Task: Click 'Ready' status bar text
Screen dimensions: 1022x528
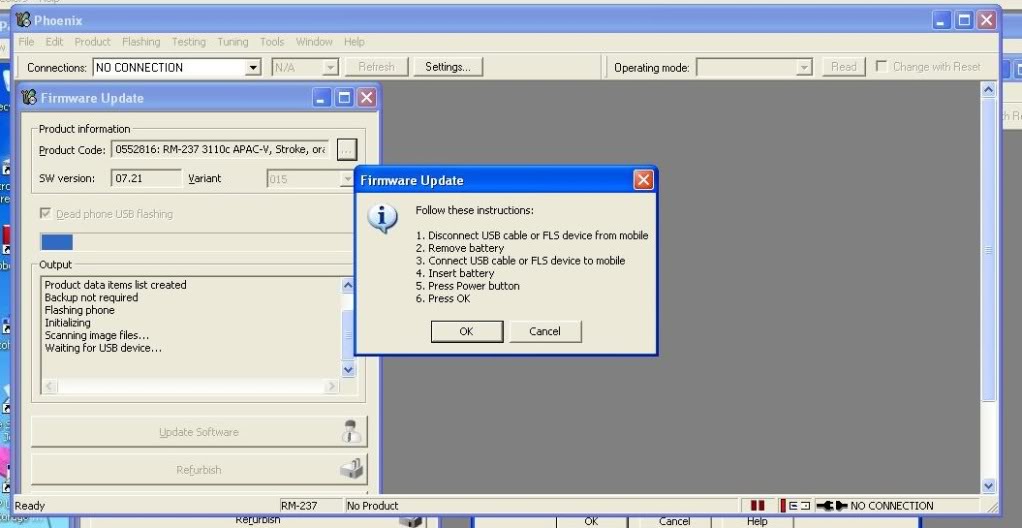Action: pos(29,506)
